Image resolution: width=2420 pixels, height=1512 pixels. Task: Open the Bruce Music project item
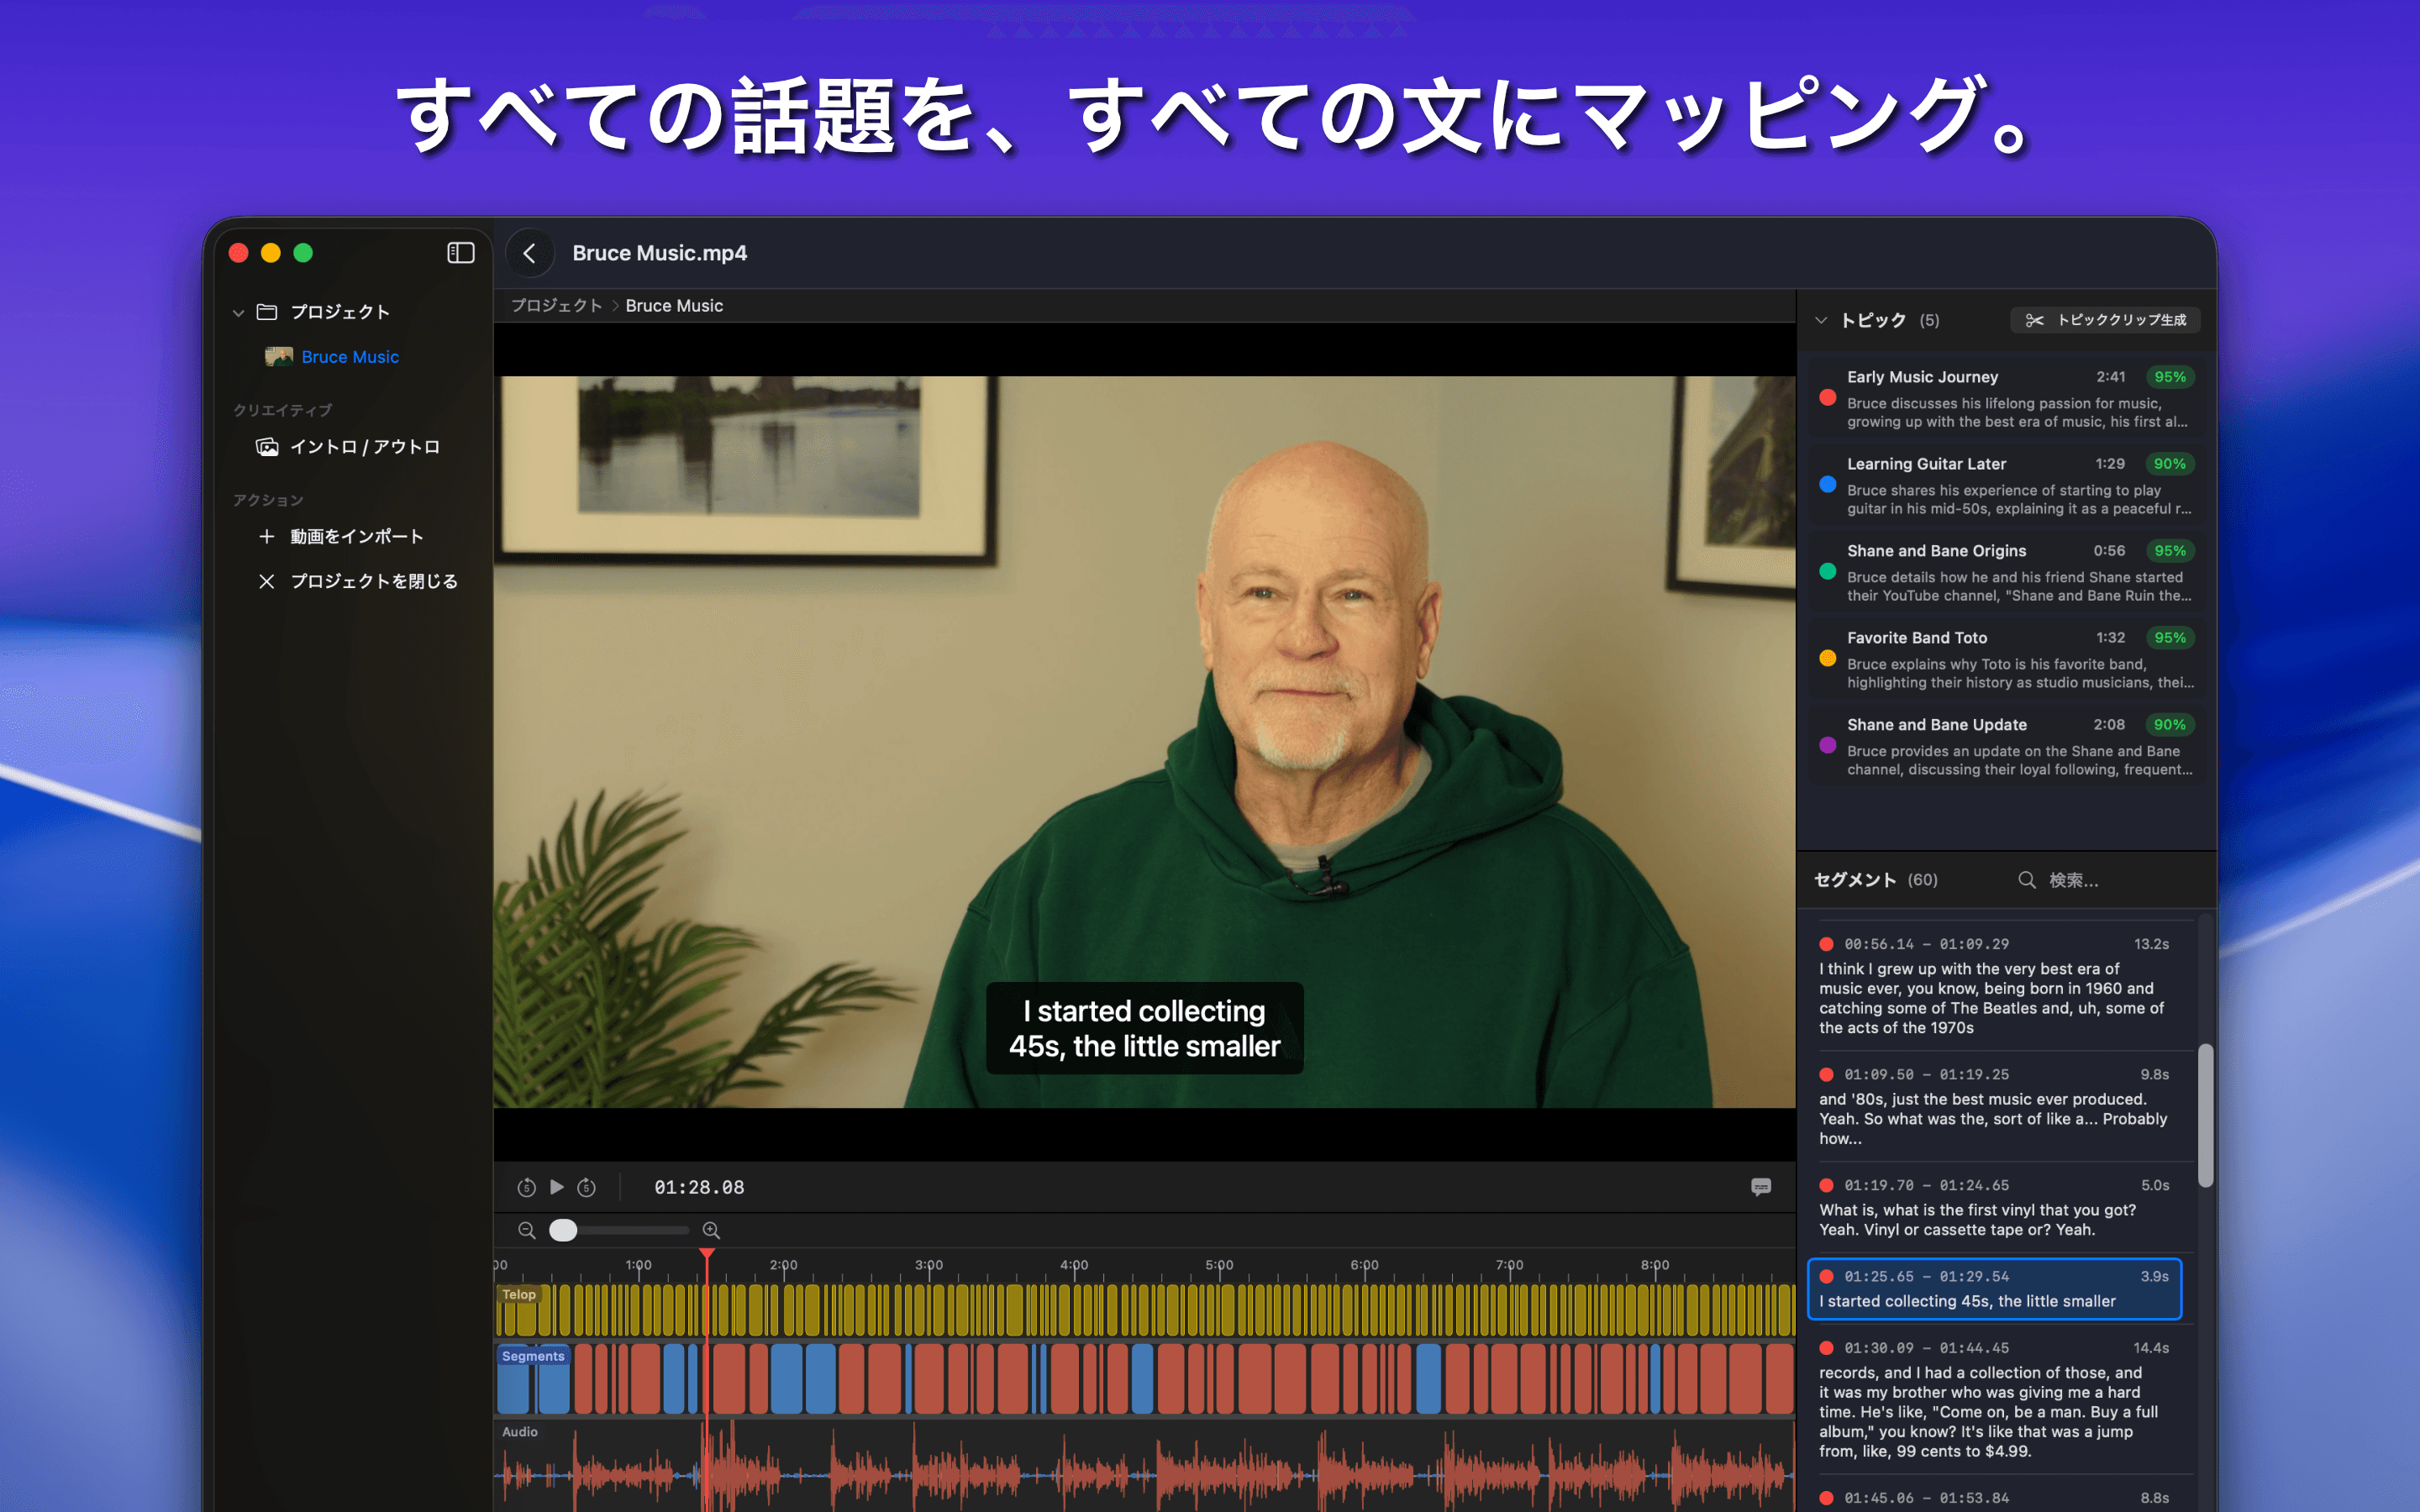[x=349, y=357]
